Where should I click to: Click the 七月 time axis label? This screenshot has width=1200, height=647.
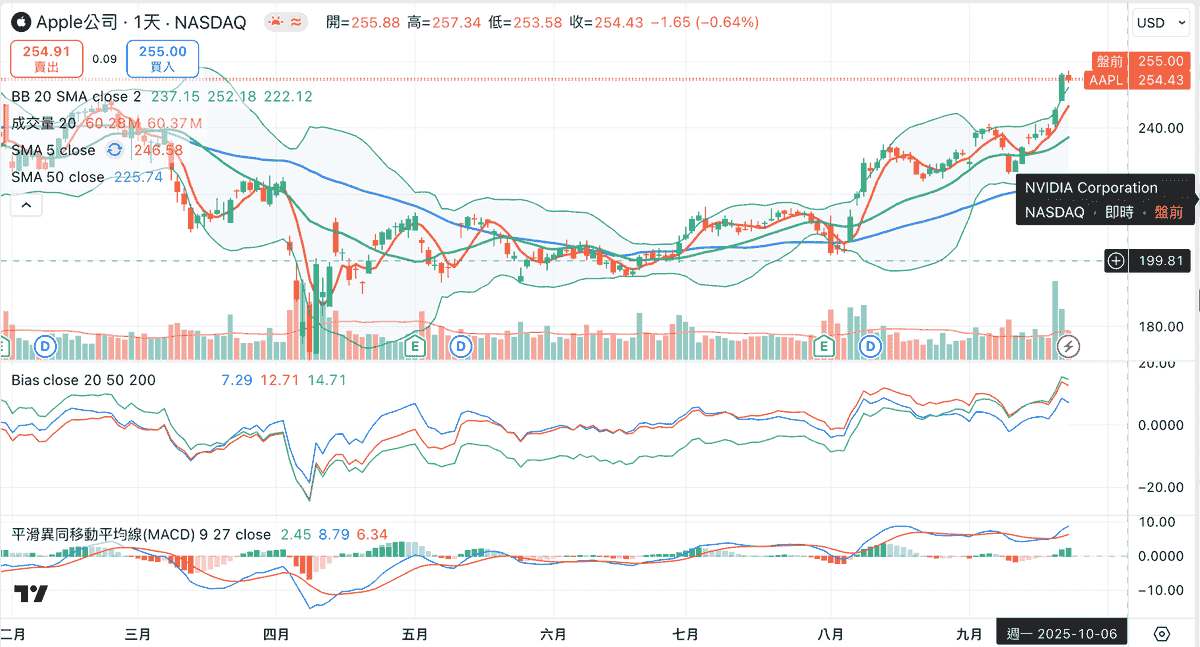coord(686,633)
